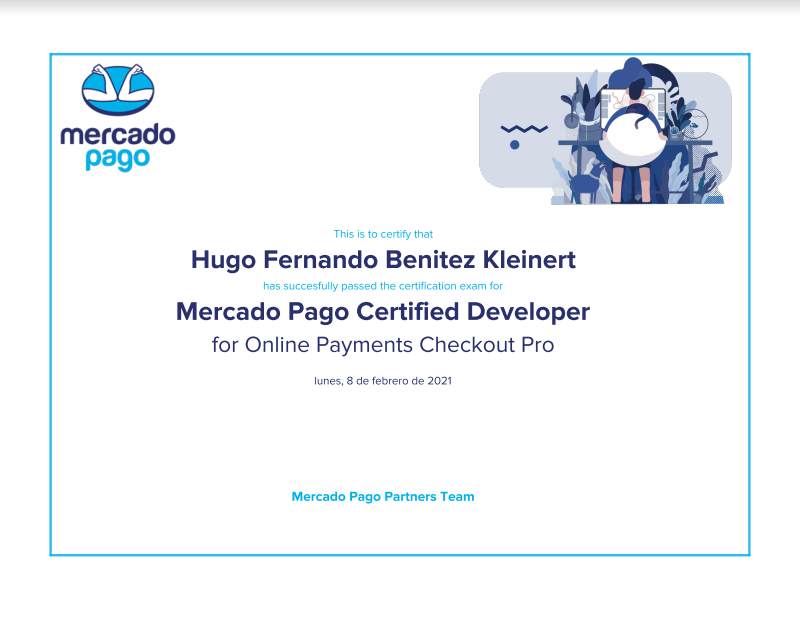Click the hanging plant pot left of monitor
This screenshot has width=800, height=618.
coord(571,121)
